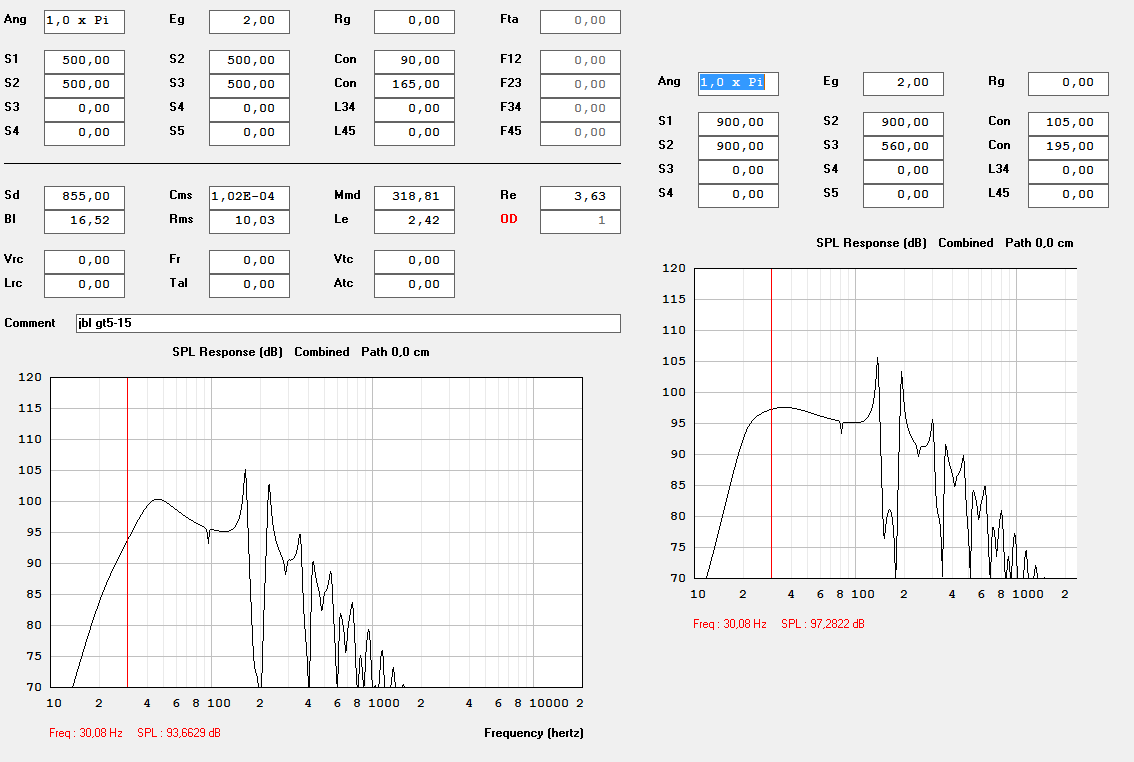This screenshot has height=762, width=1134.
Task: Click the 'SPL : 93,6629 dB' readout
Action: (x=179, y=733)
